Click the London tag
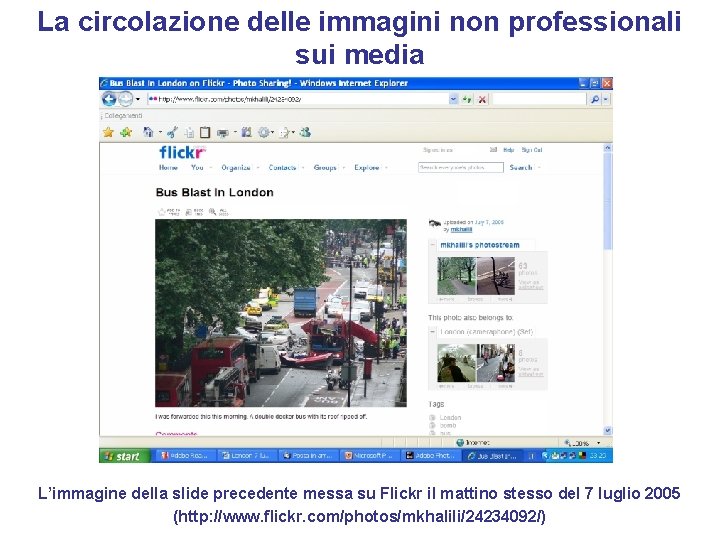This screenshot has height=540, width=720. [450, 417]
